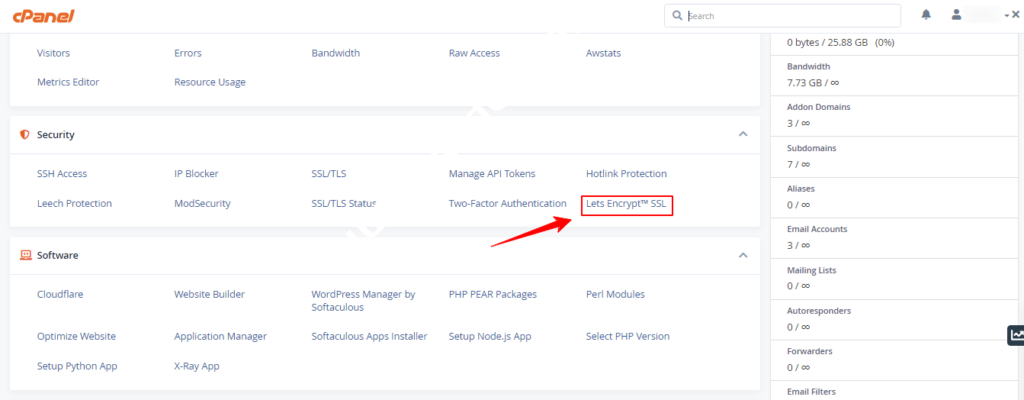Image resolution: width=1024 pixels, height=400 pixels.
Task: Open the IP Blocker tool
Action: (x=196, y=174)
